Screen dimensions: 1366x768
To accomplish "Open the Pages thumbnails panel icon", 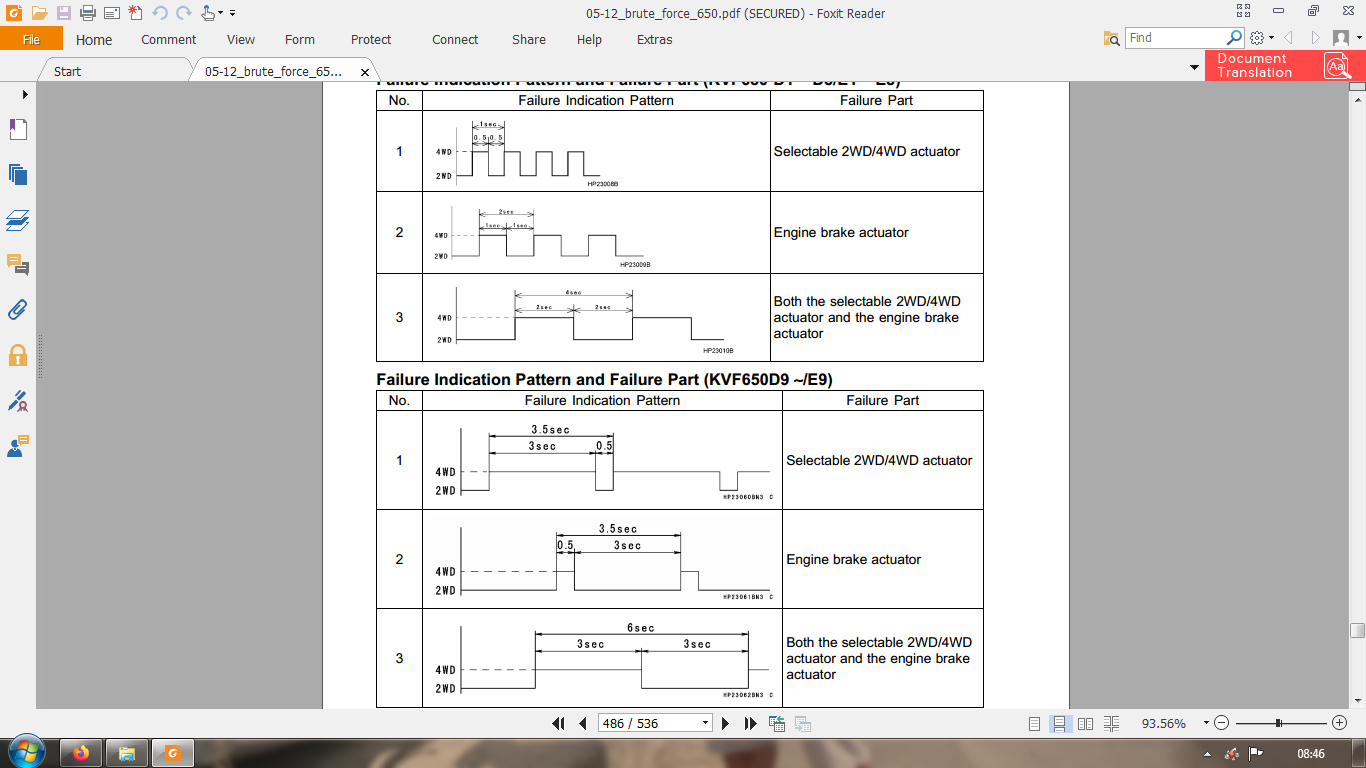I will click(18, 174).
